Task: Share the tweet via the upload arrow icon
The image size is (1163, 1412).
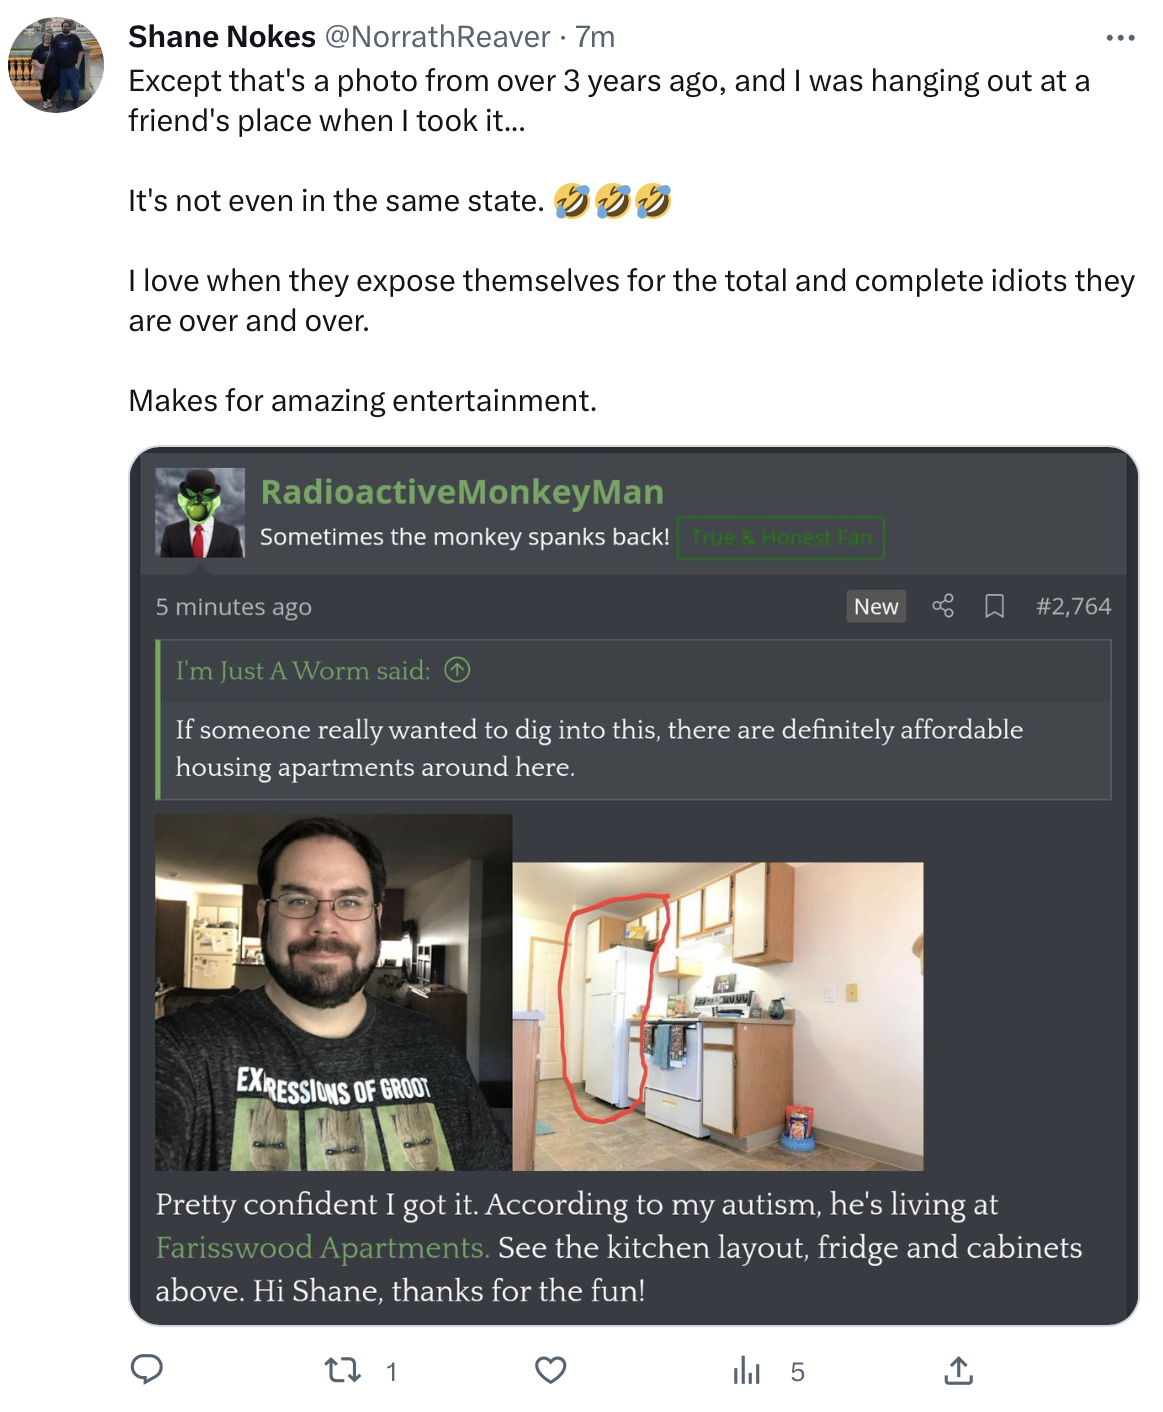Action: pos(958,1370)
